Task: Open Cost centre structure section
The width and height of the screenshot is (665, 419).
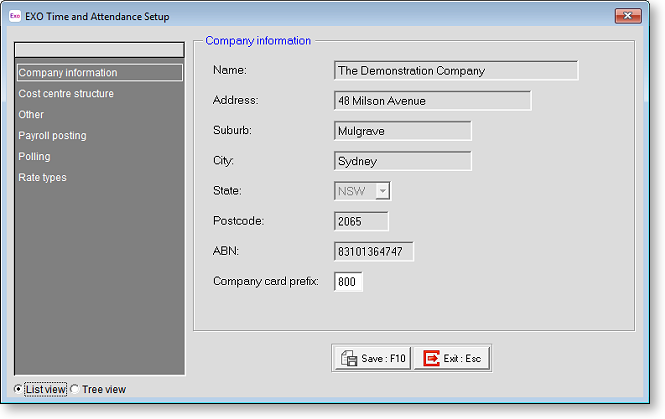Action: click(x=66, y=94)
